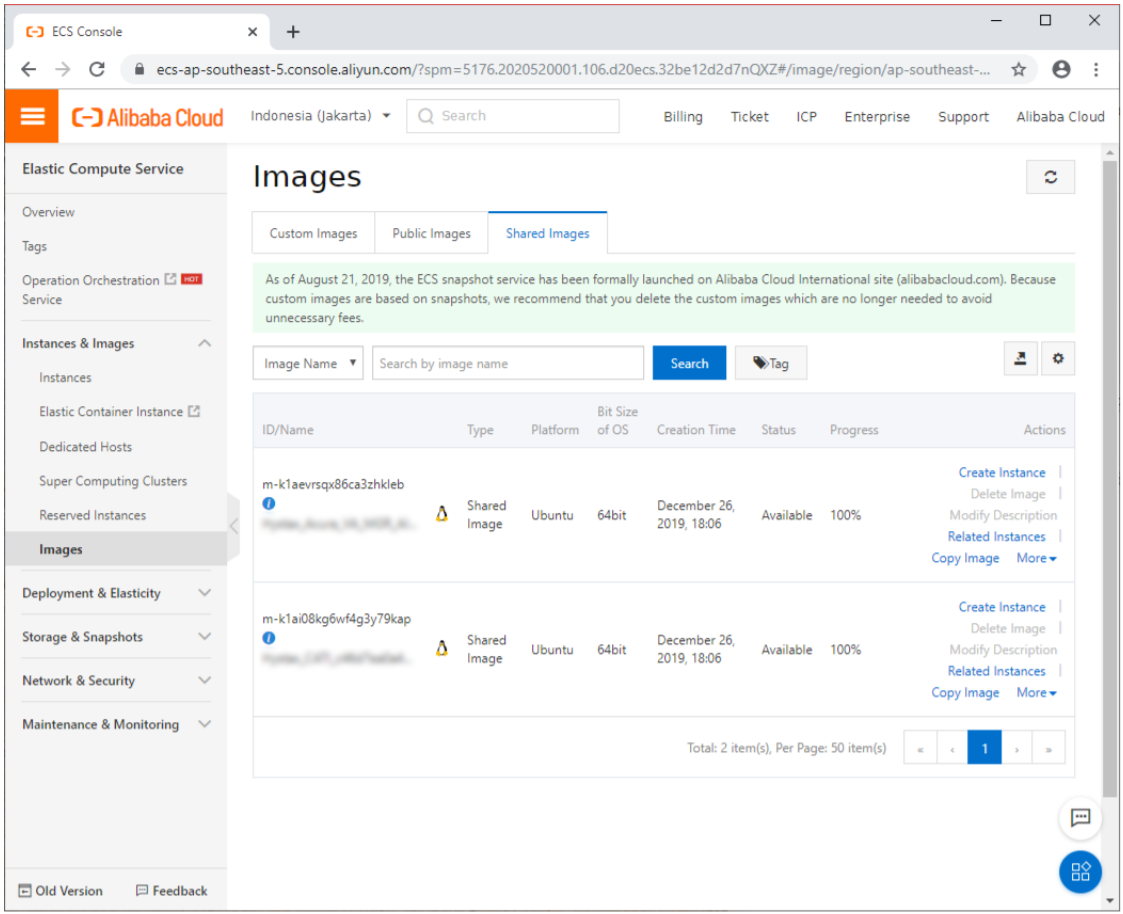Viewport: 1123px width, 914px height.
Task: Click info icon under first image ID
Action: pyautogui.click(x=269, y=503)
